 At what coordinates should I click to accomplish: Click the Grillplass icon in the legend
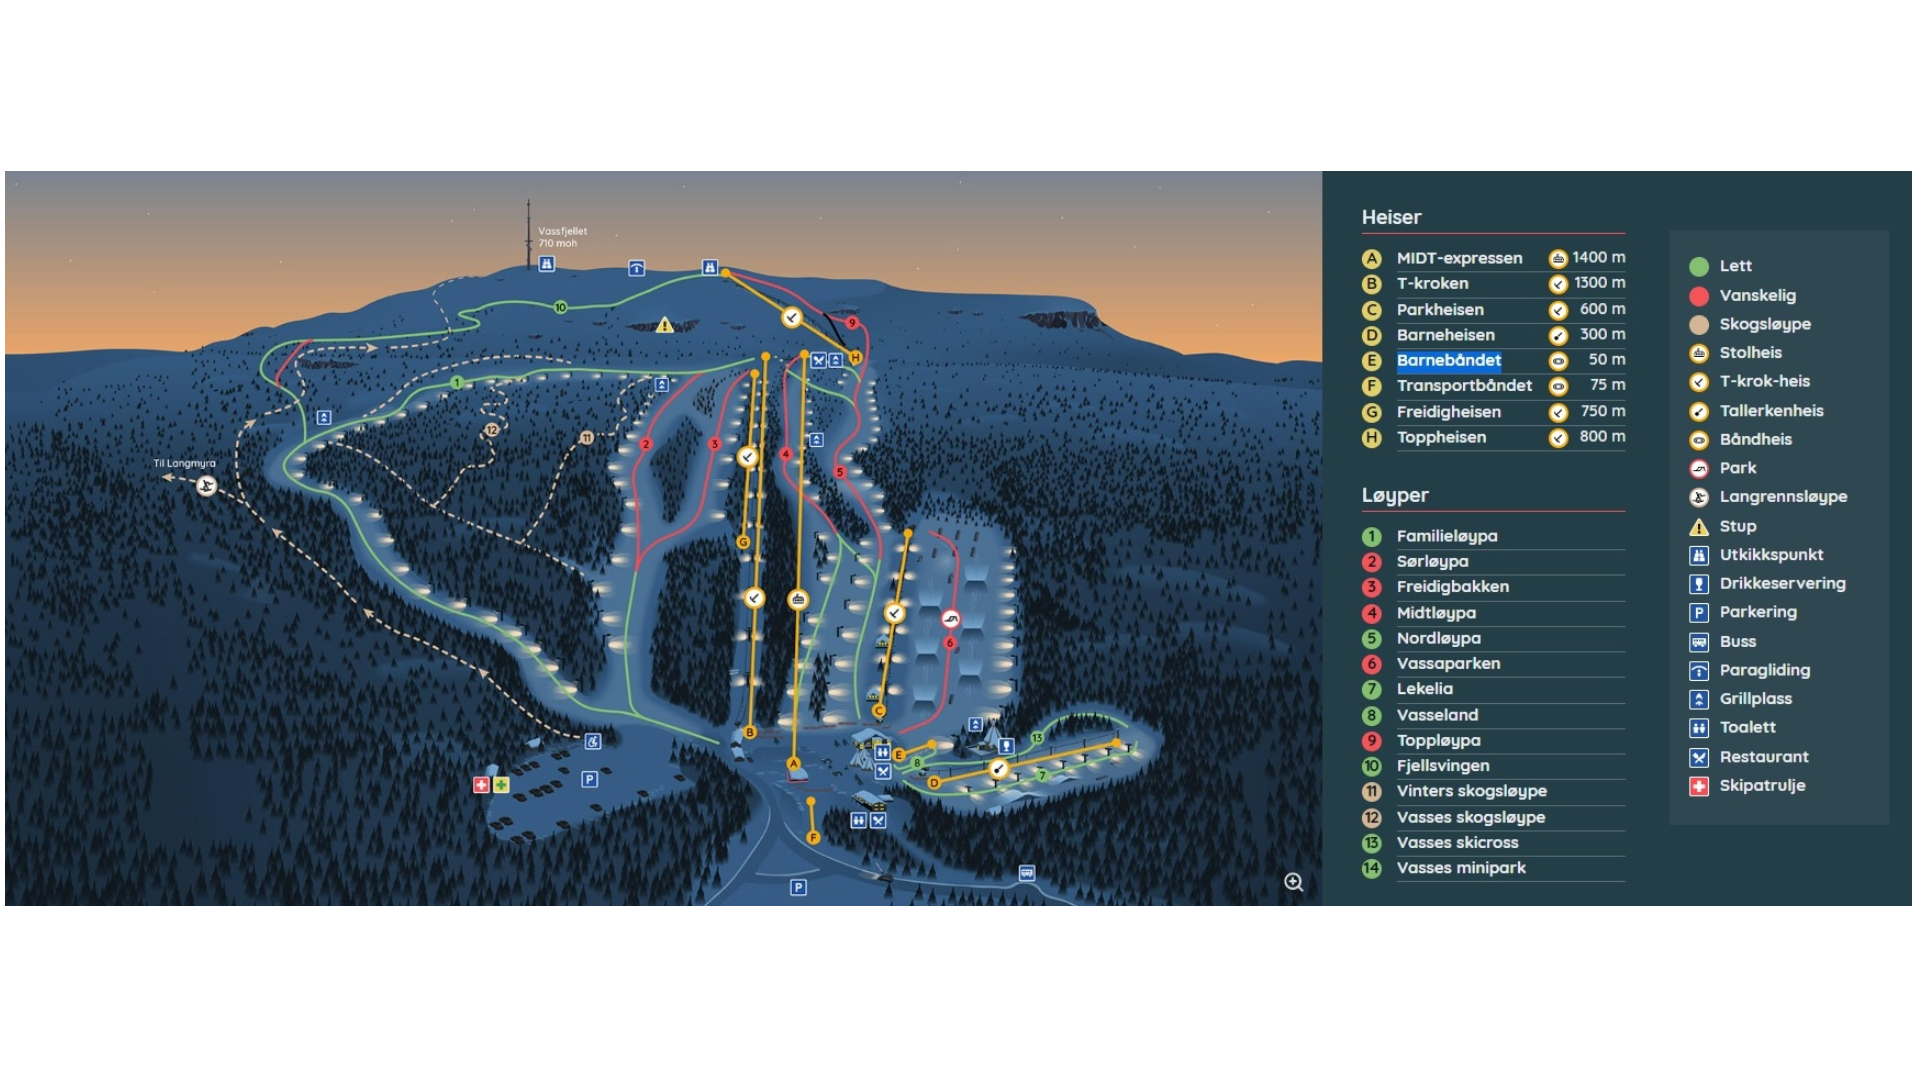coord(1700,699)
